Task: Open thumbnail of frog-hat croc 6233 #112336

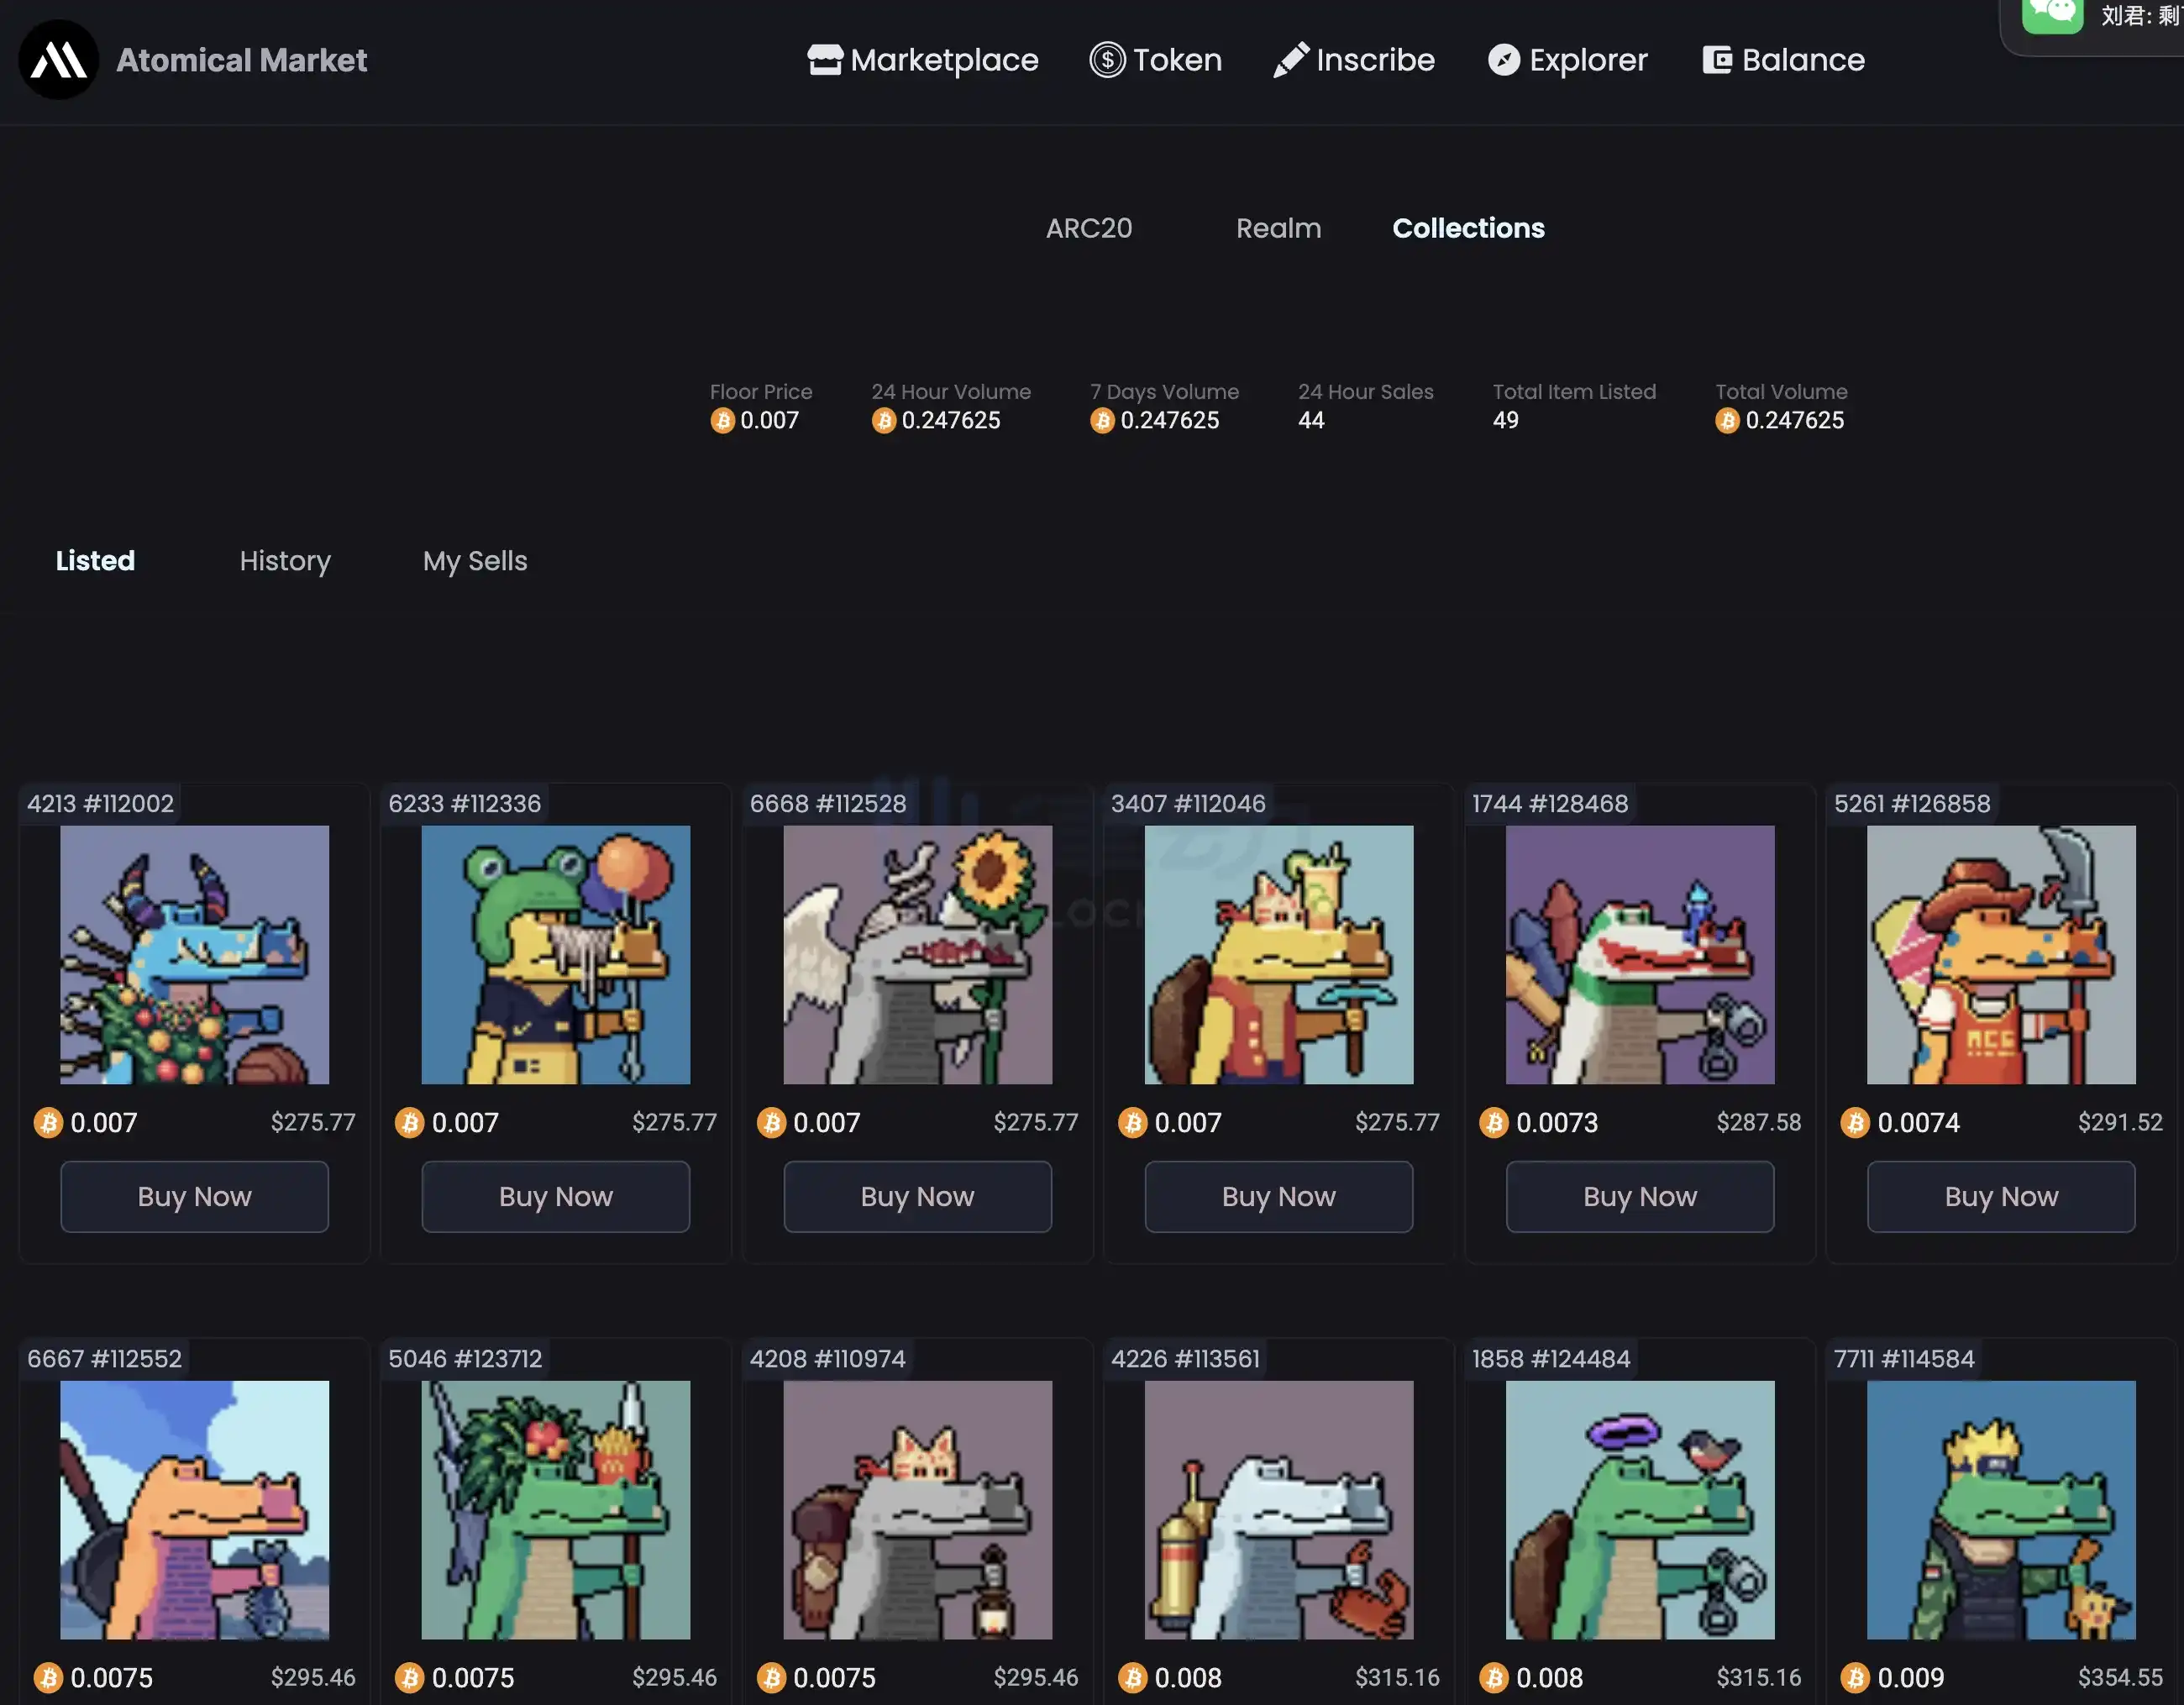Action: click(x=555, y=954)
